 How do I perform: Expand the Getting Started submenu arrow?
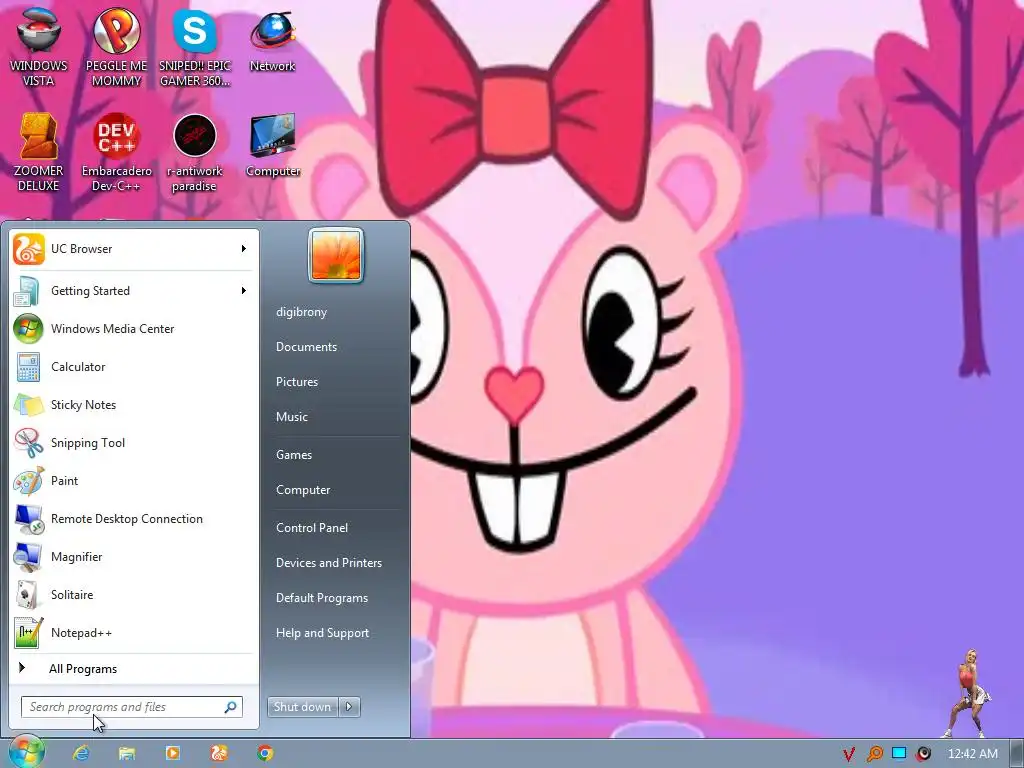pyautogui.click(x=244, y=291)
